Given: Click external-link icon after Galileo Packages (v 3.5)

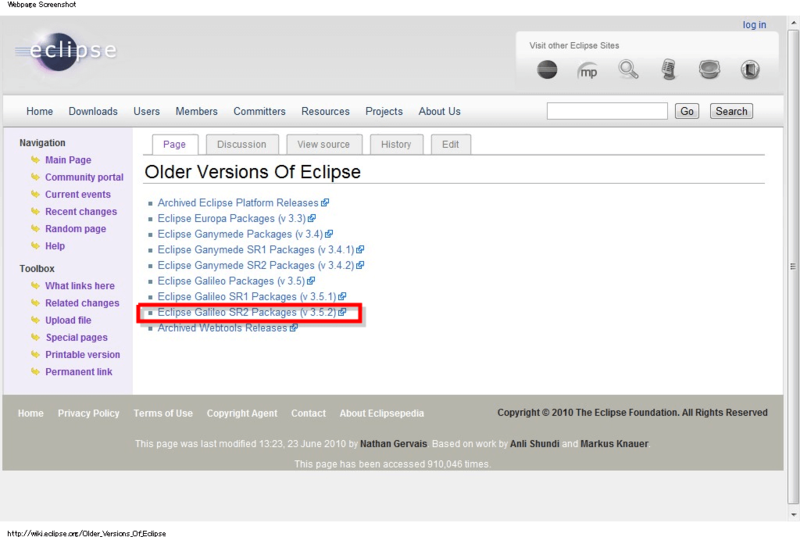Looking at the screenshot, I should coord(311,281).
